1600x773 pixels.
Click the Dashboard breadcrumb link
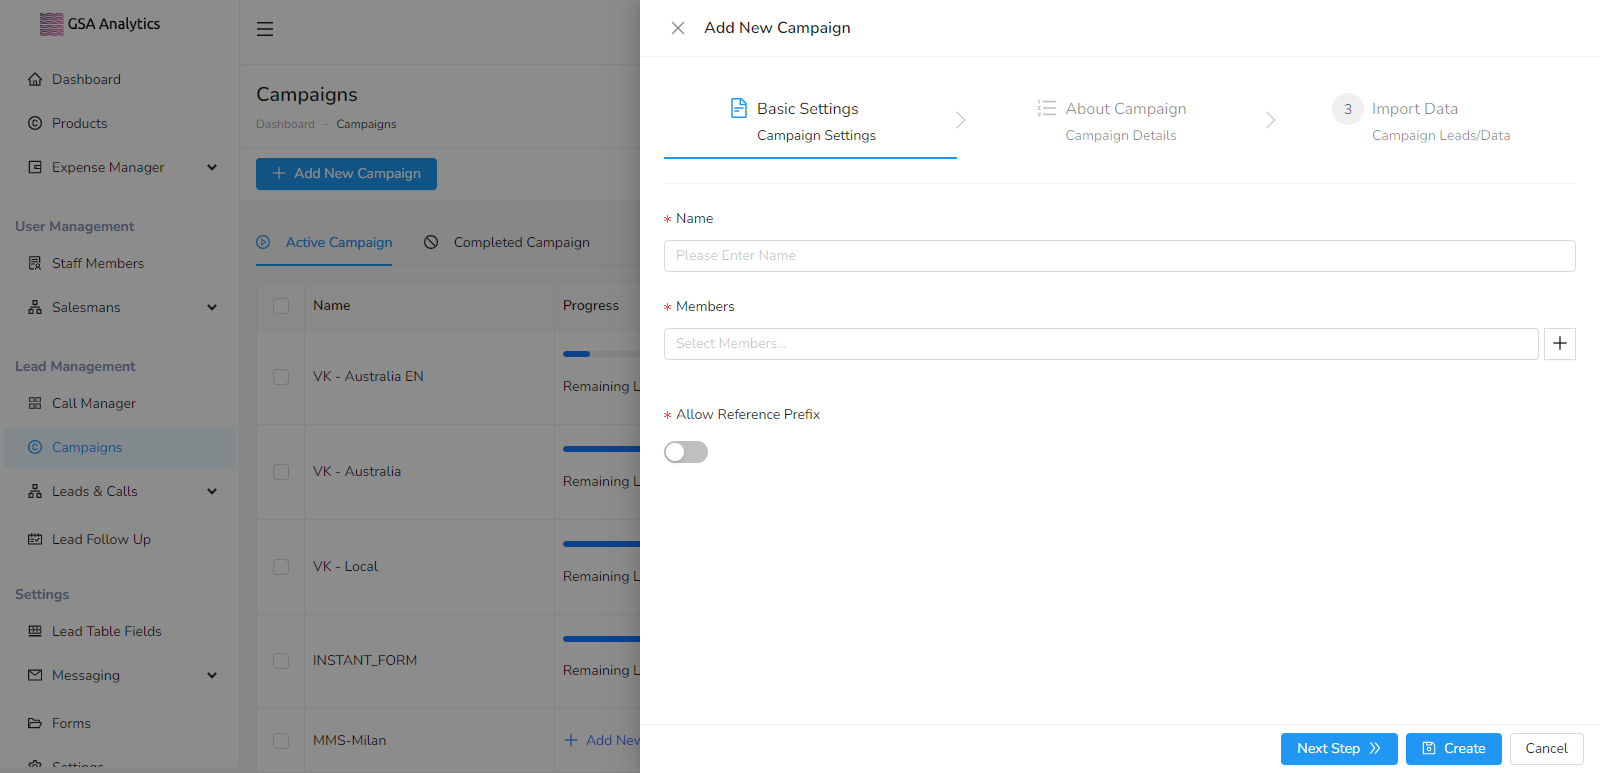[285, 124]
